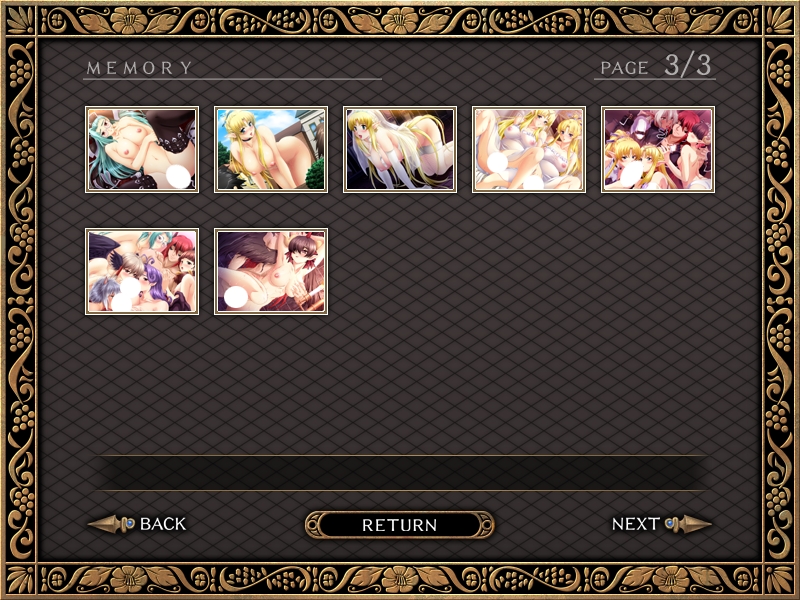Click the right scroll ornament of RETURN button
Viewport: 800px width, 600px height.
(x=486, y=525)
